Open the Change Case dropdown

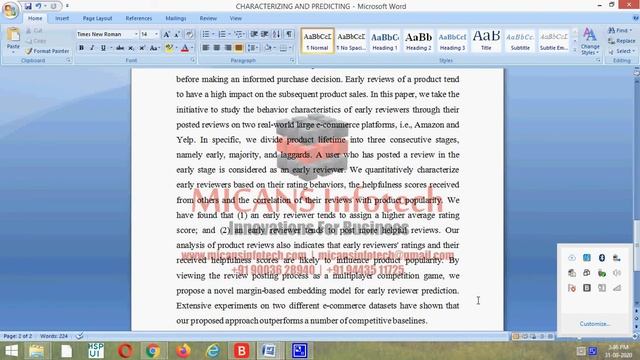(x=154, y=48)
